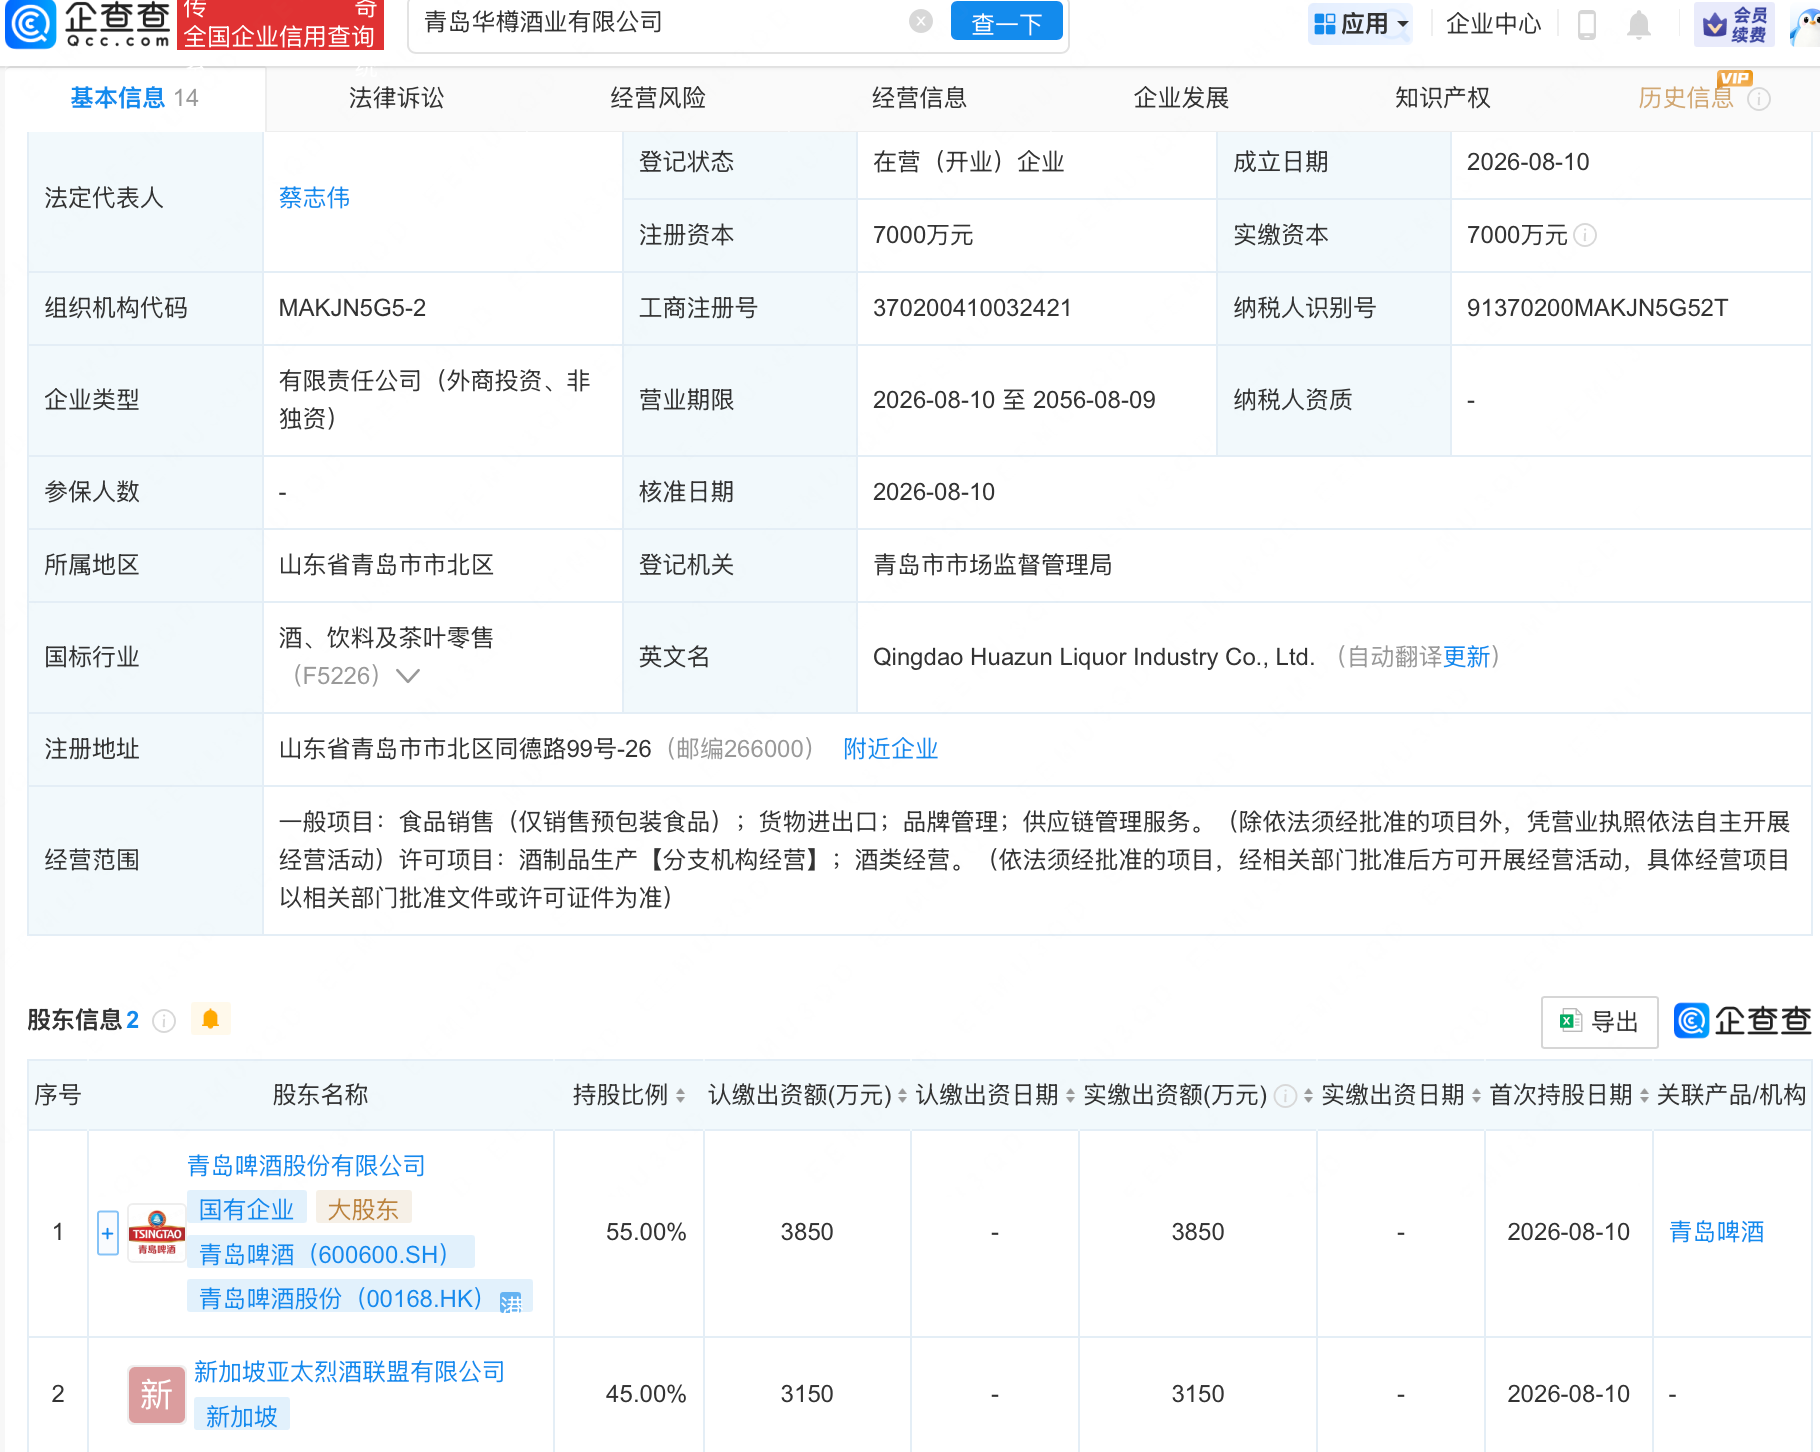Open the 应用 dropdown menu
The image size is (1820, 1452).
1362,24
